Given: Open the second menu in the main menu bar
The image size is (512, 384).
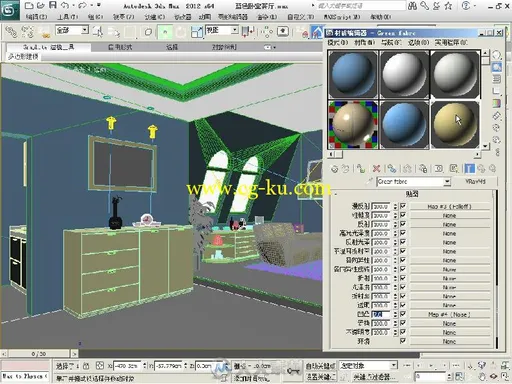Looking at the screenshot, I should click(x=68, y=17).
